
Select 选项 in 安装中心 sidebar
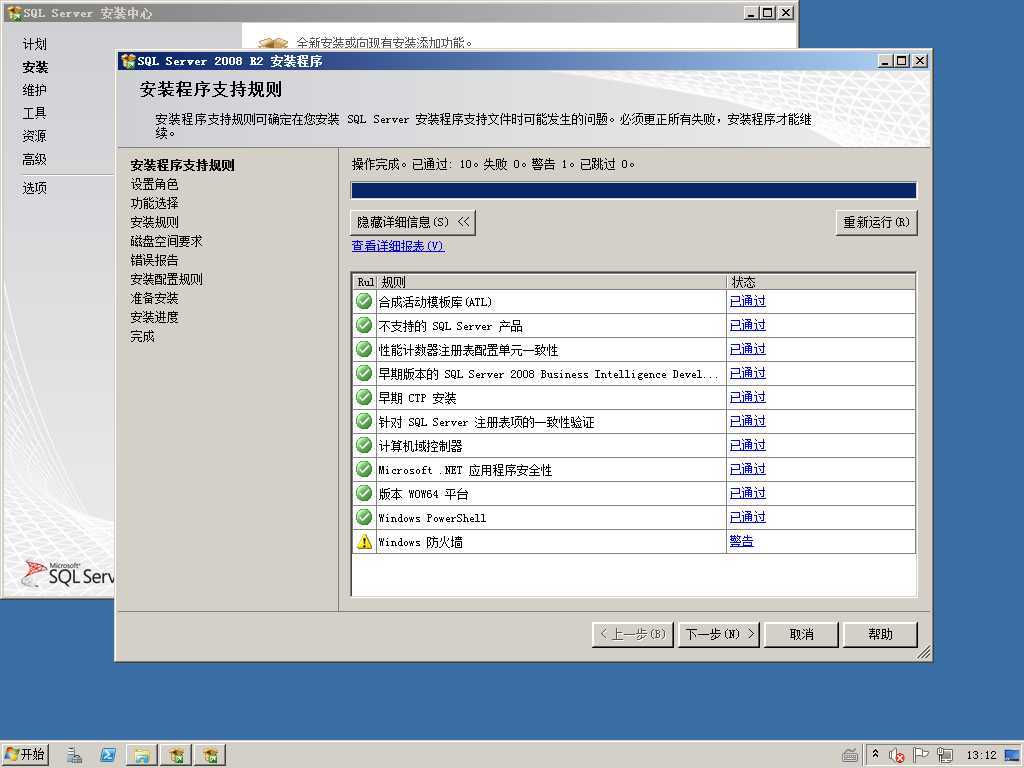point(35,188)
